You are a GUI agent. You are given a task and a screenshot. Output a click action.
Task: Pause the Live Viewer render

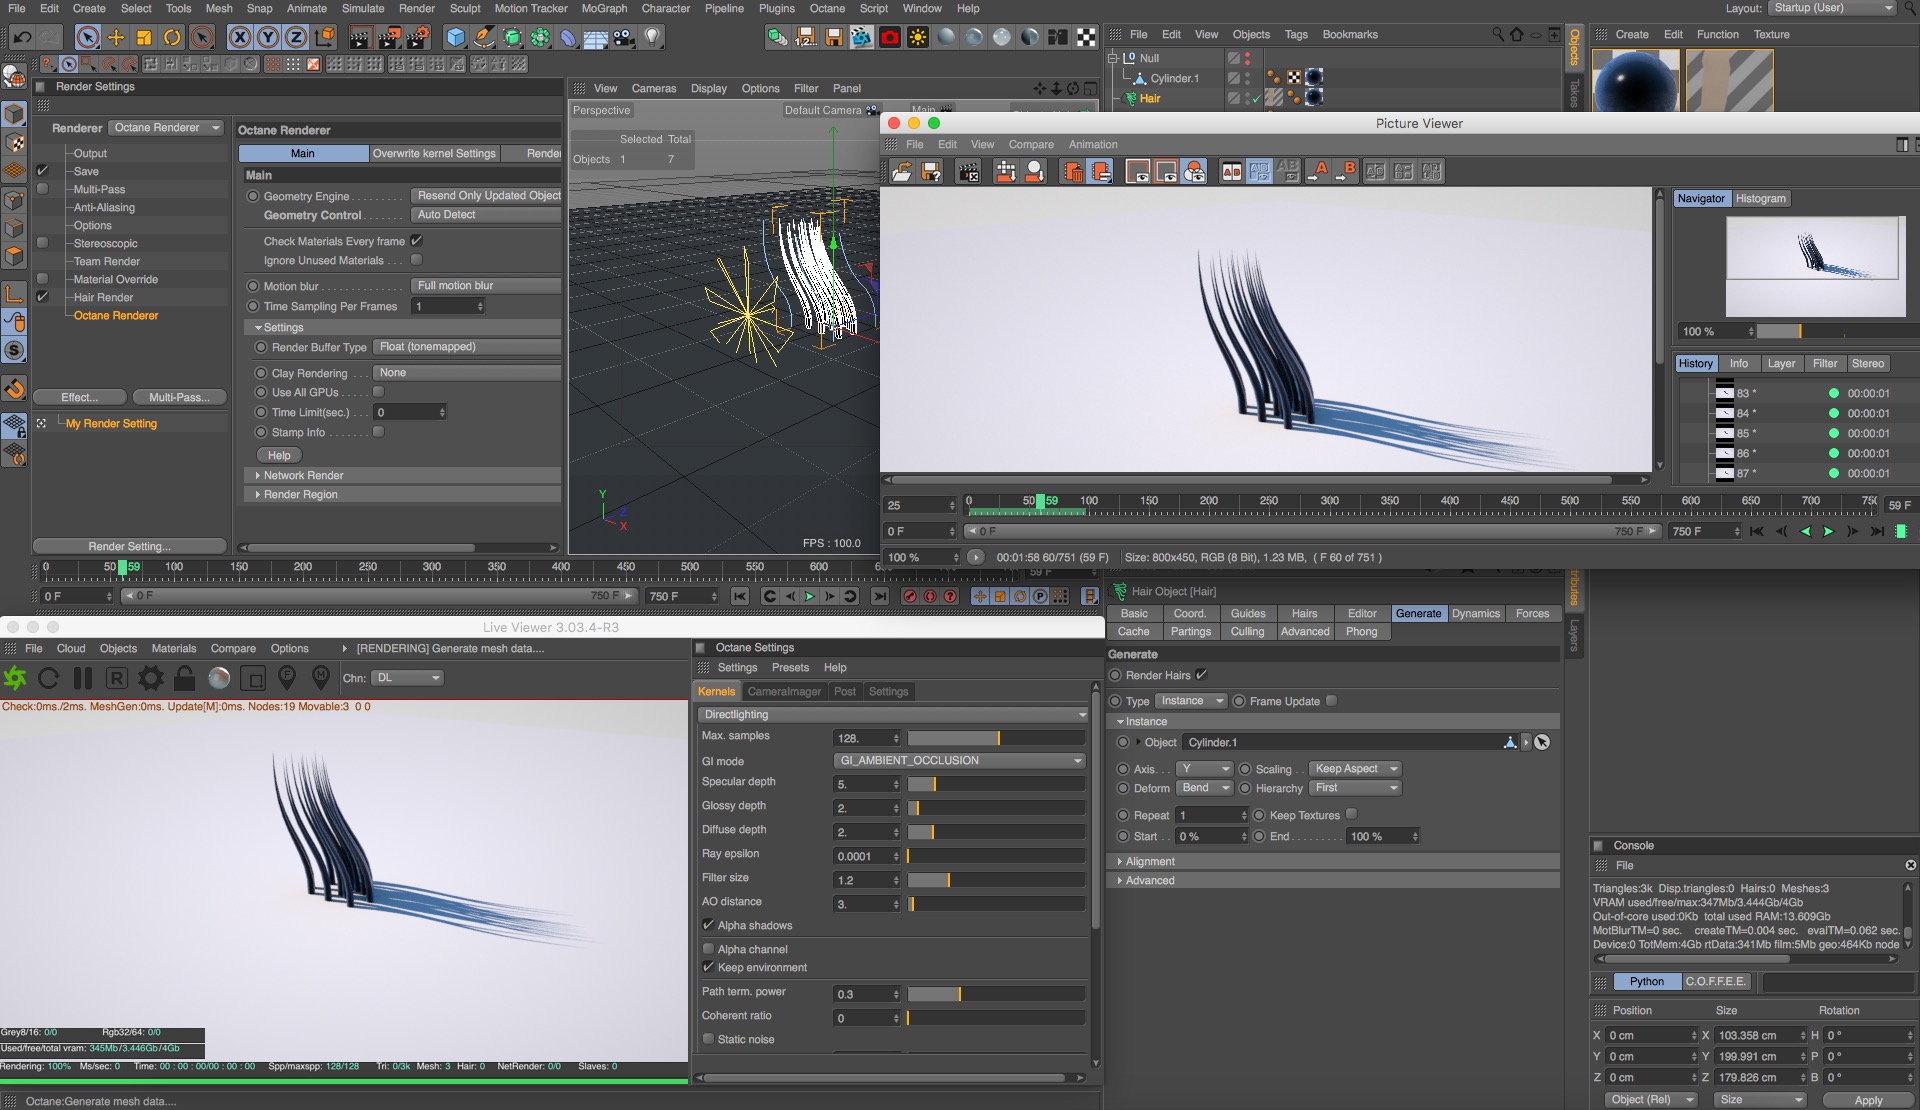83,678
